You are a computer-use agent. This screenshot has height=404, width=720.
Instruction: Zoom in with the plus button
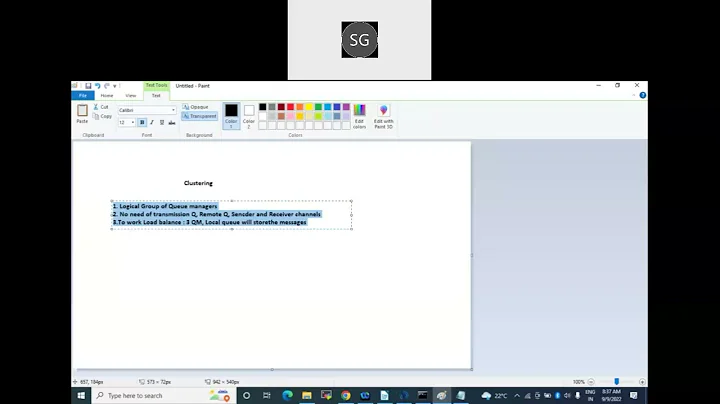click(642, 382)
